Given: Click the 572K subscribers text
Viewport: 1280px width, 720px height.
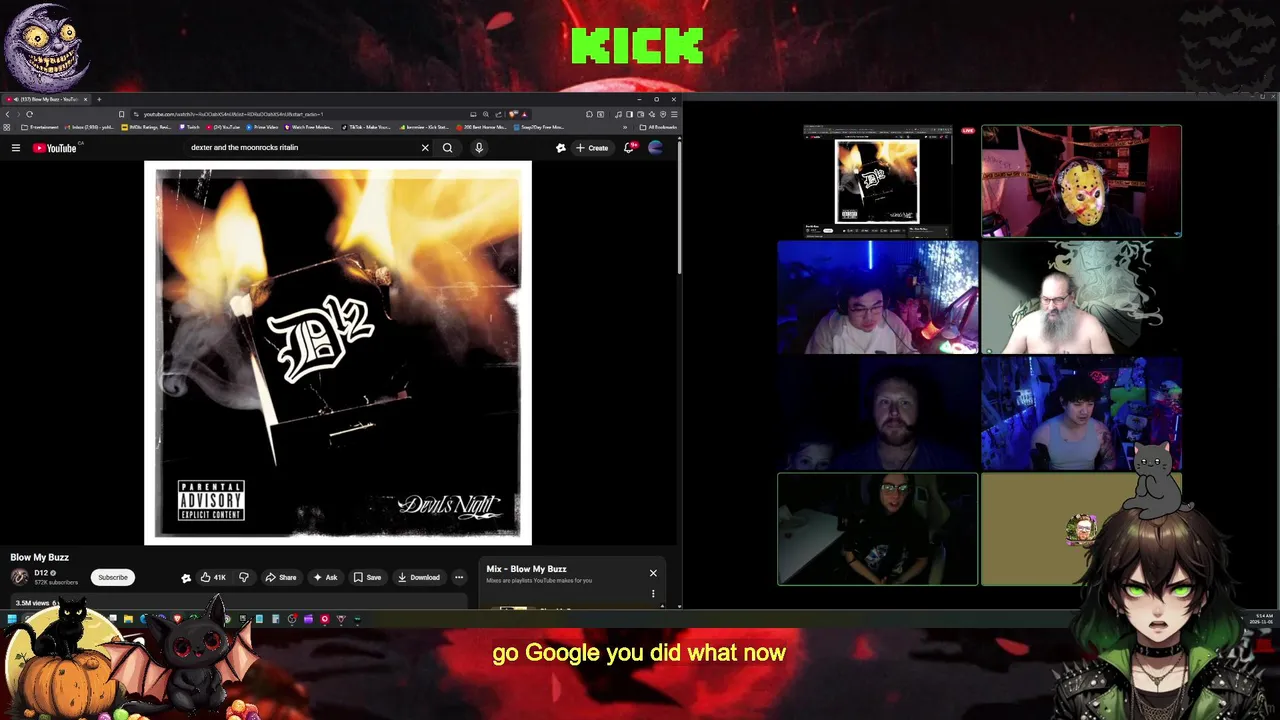Looking at the screenshot, I should coord(56,582).
